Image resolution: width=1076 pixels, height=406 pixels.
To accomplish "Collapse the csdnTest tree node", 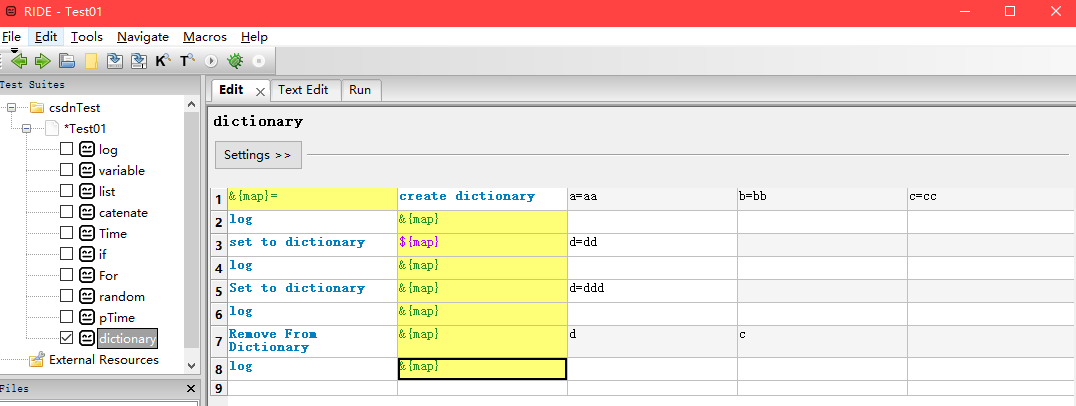I will tap(11, 108).
